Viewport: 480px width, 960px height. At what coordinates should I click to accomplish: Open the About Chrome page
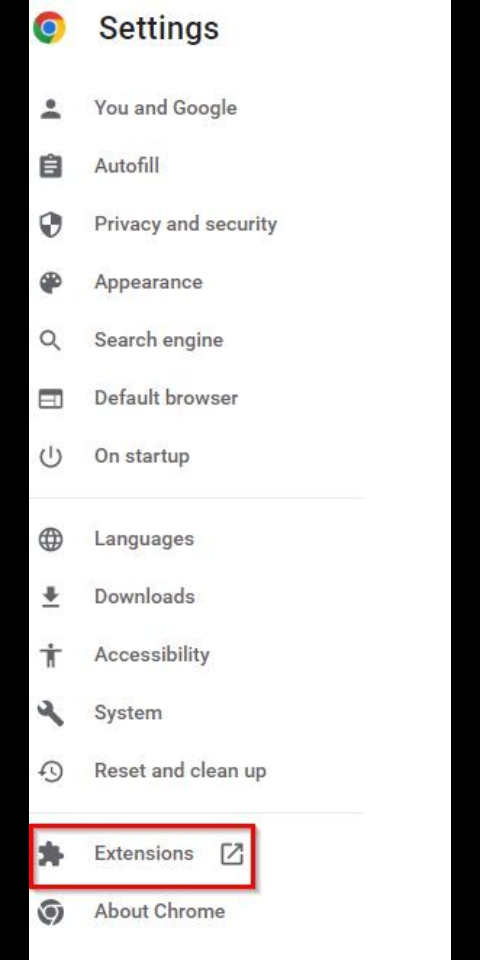[x=159, y=912]
